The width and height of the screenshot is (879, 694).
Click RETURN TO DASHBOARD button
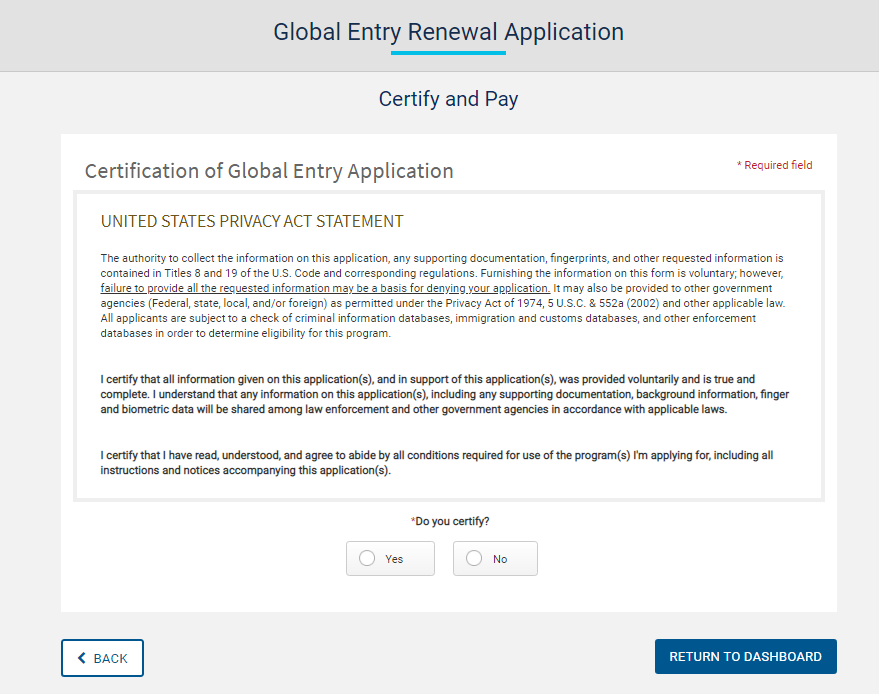pyautogui.click(x=746, y=656)
